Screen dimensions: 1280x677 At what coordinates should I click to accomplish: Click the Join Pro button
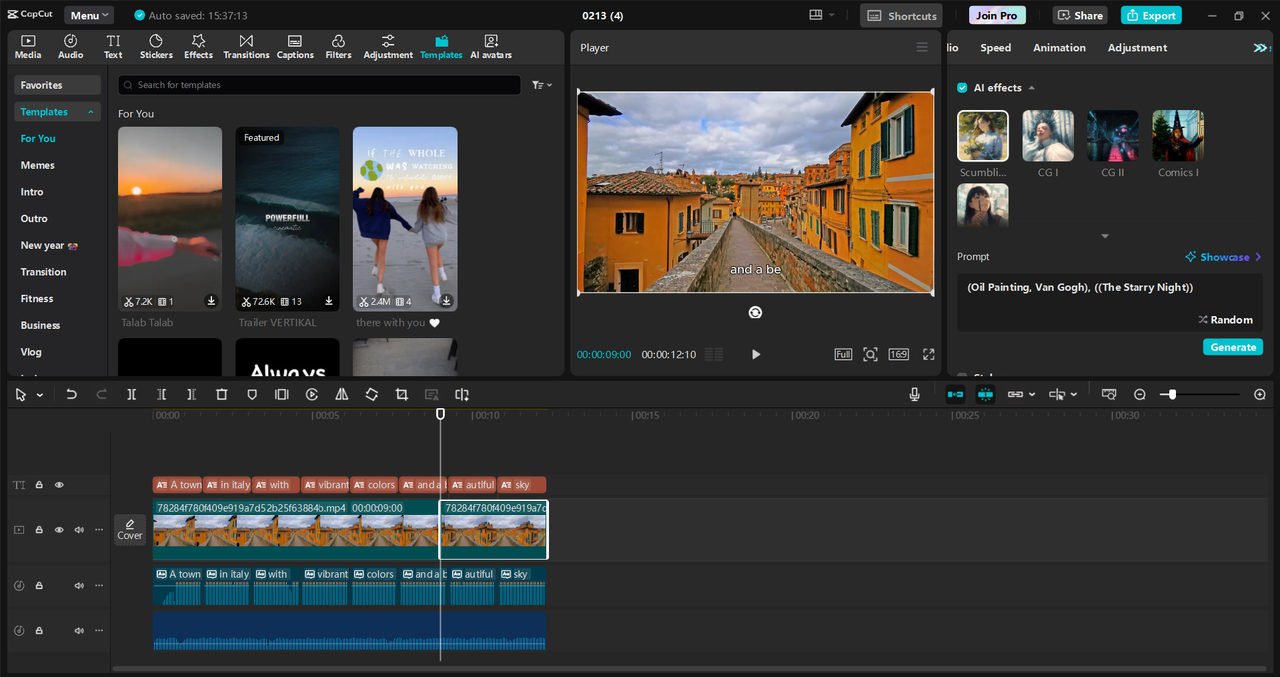[x=997, y=15]
